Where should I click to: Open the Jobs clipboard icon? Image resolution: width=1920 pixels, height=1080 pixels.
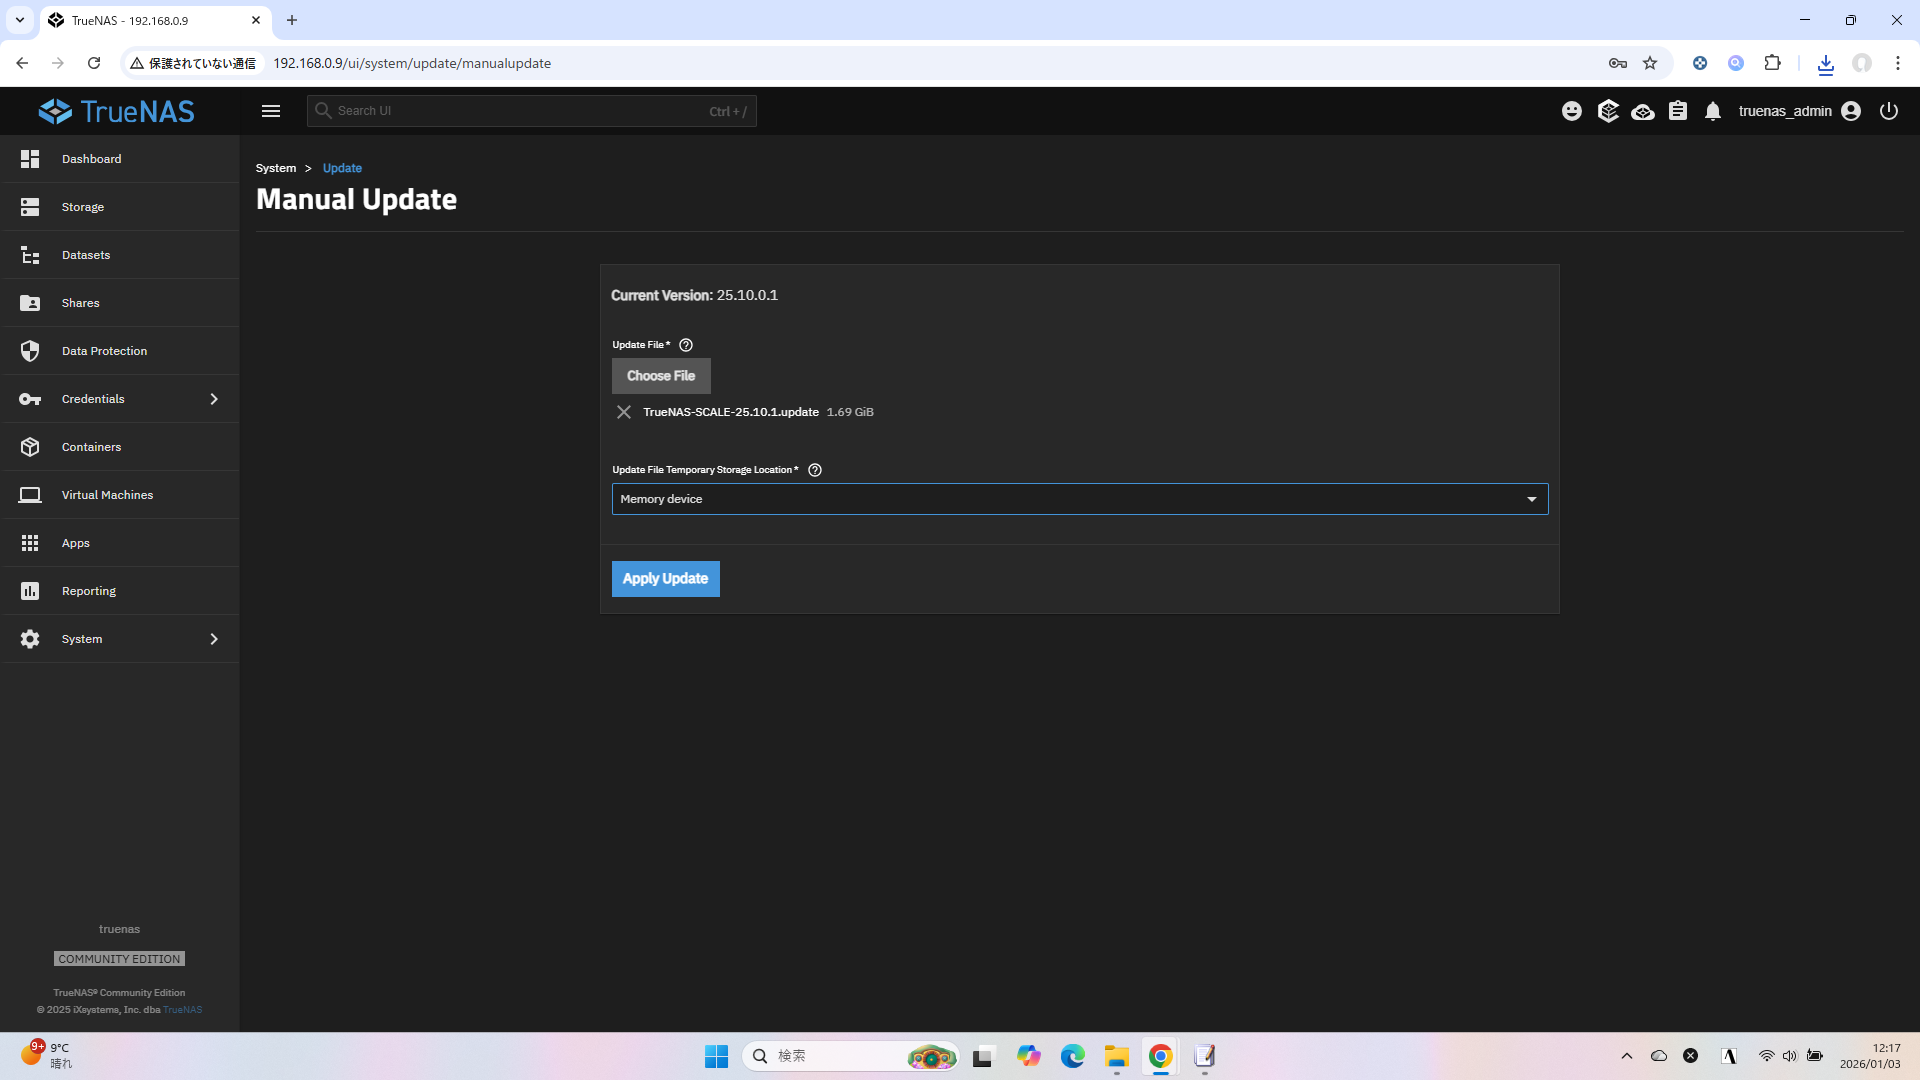(x=1678, y=111)
